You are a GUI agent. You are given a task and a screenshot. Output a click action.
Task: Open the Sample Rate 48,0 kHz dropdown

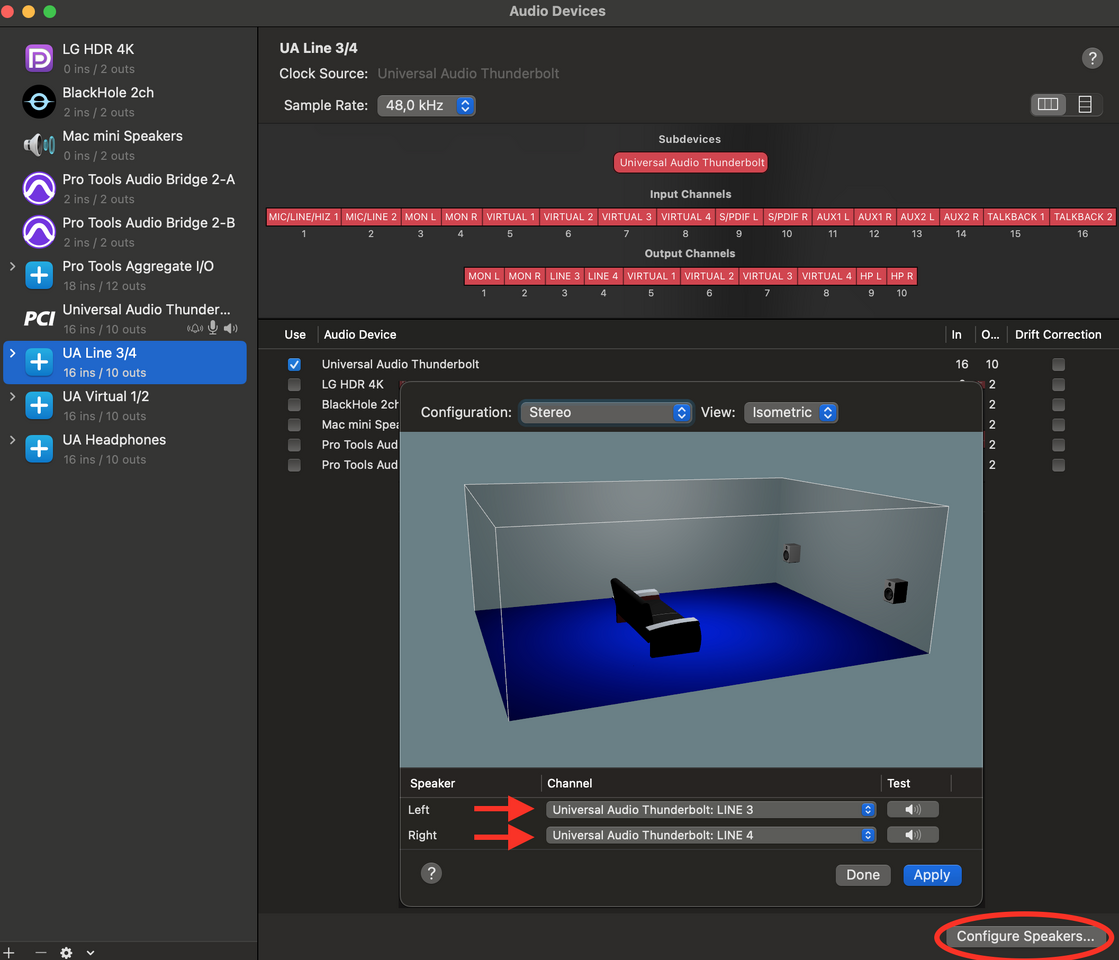(426, 105)
